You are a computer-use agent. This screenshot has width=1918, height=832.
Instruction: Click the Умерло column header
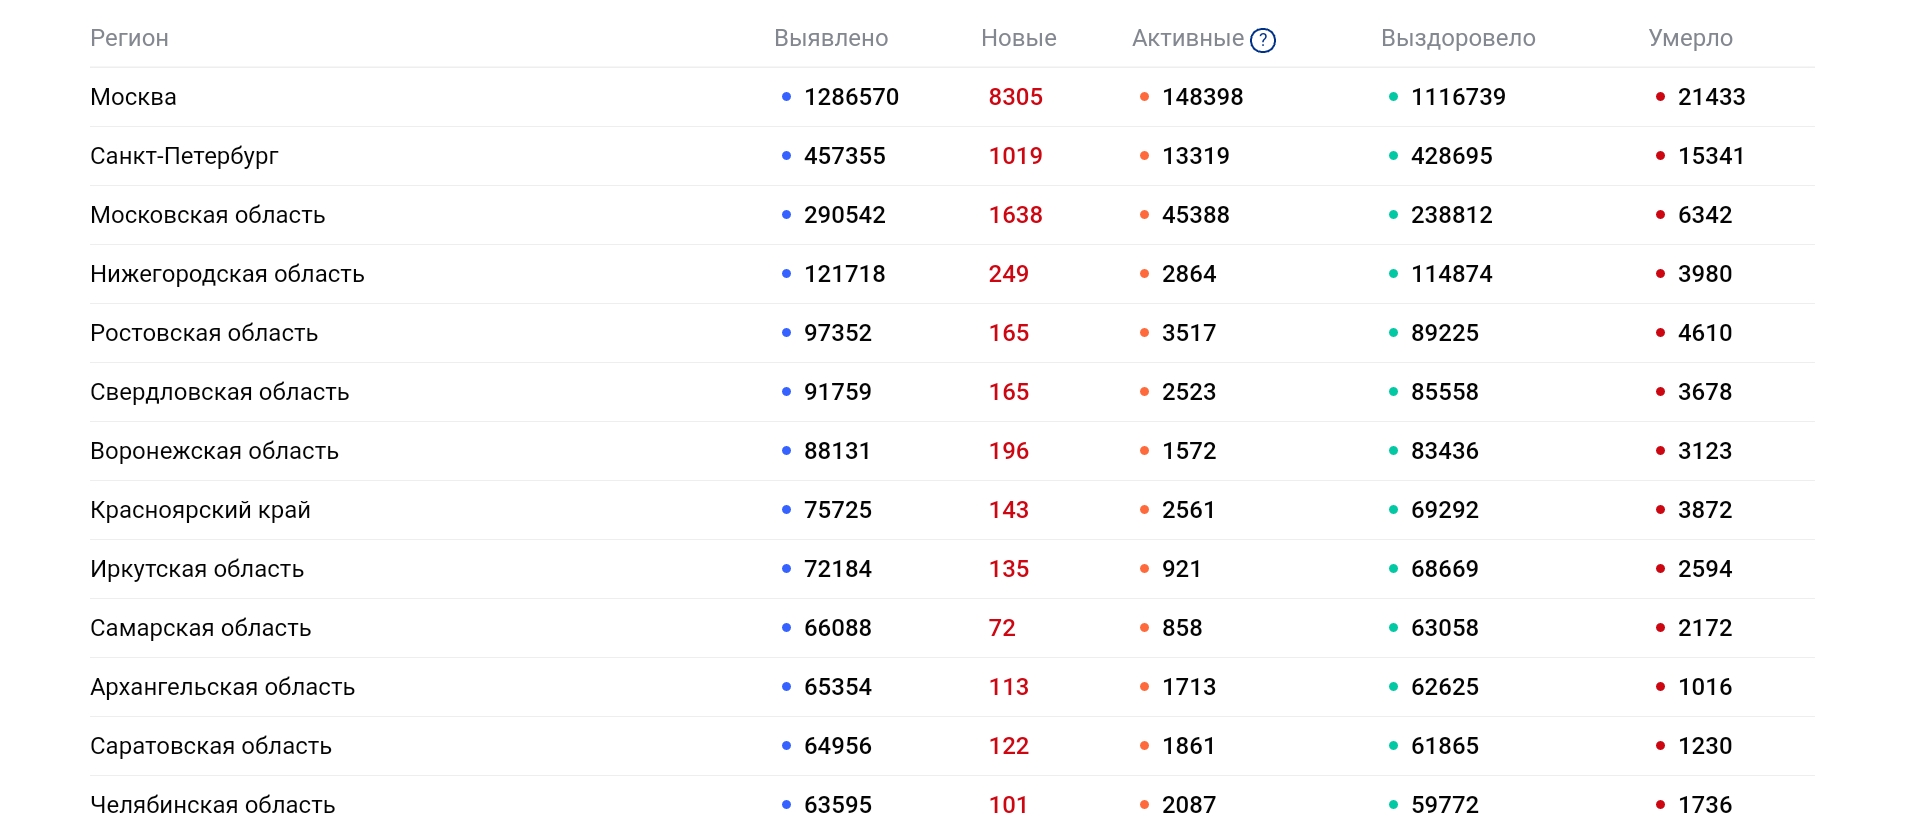tap(1690, 38)
